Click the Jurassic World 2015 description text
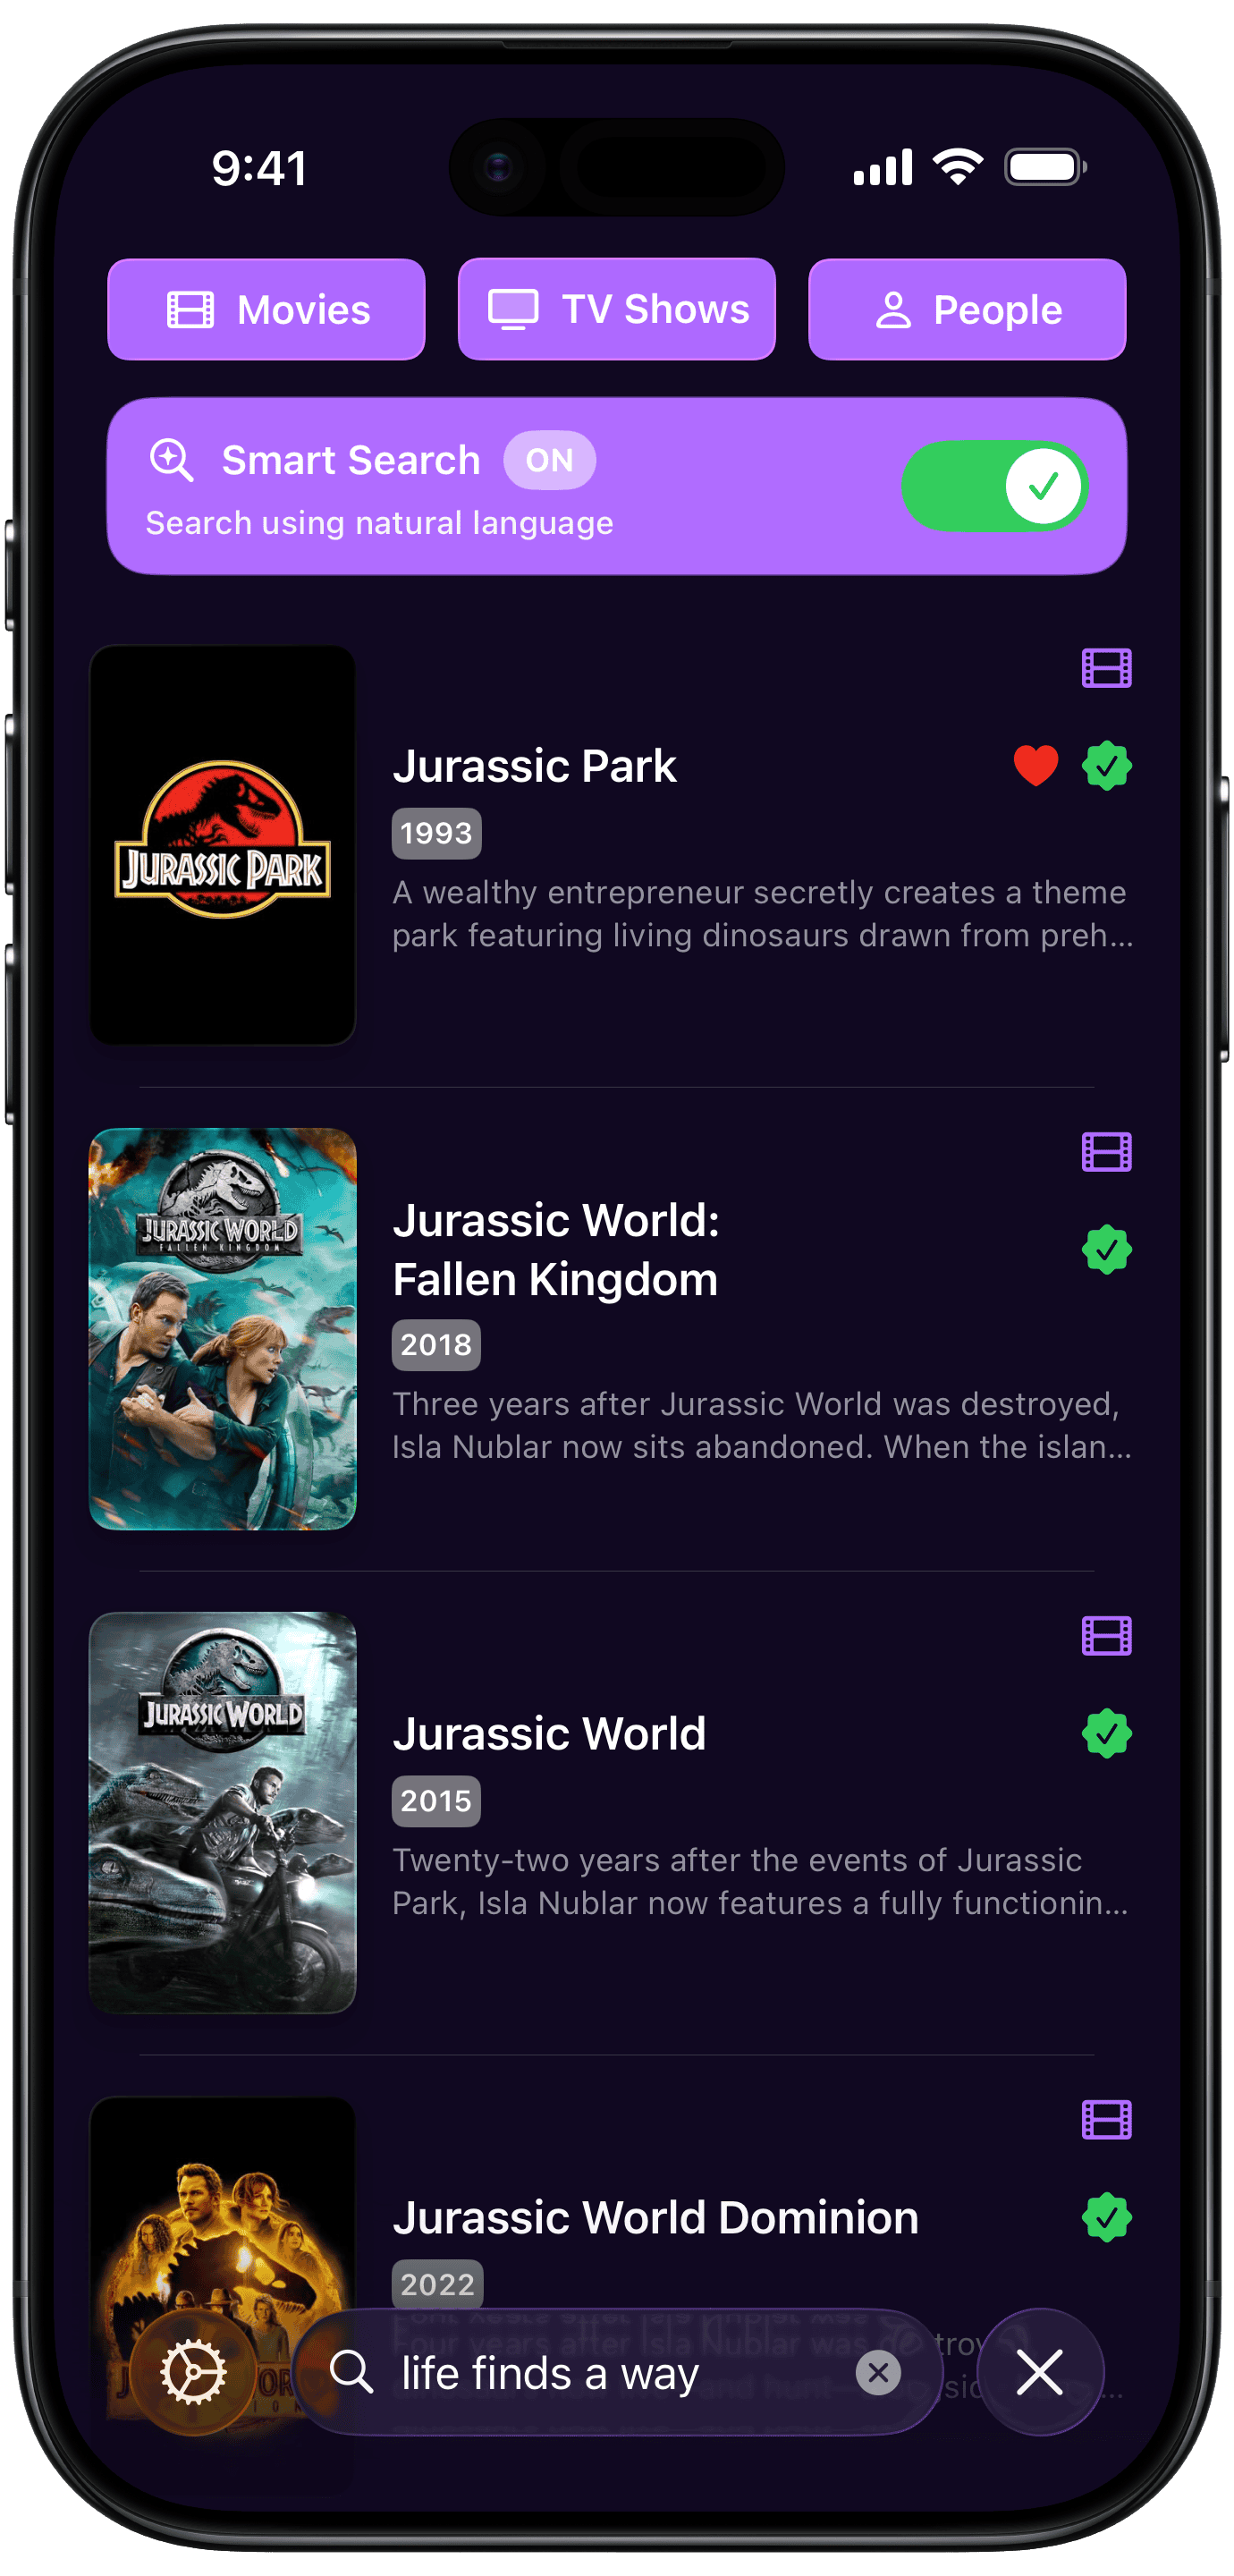The width and height of the screenshot is (1234, 2576). pyautogui.click(x=761, y=1882)
